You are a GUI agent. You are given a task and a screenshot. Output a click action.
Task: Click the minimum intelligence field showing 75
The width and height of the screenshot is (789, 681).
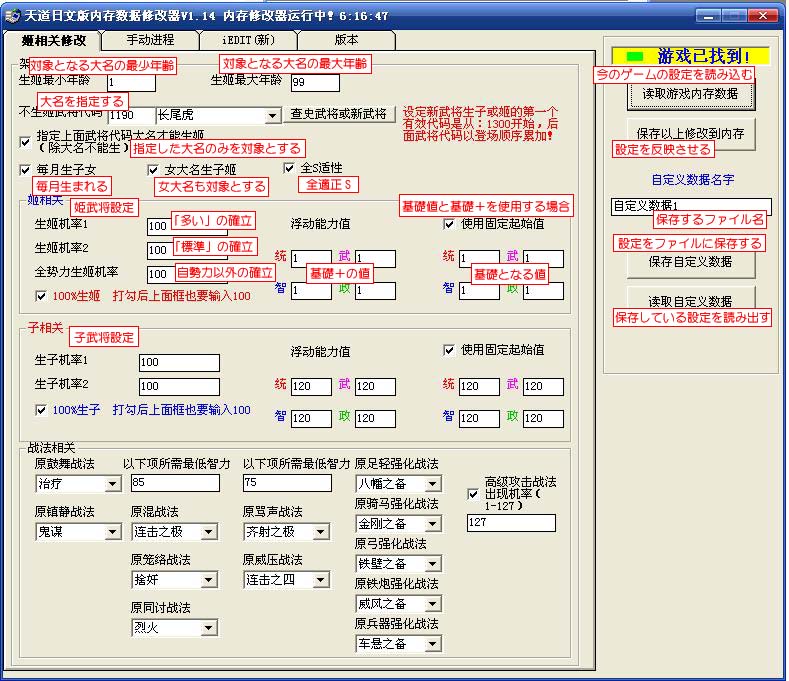[287, 483]
